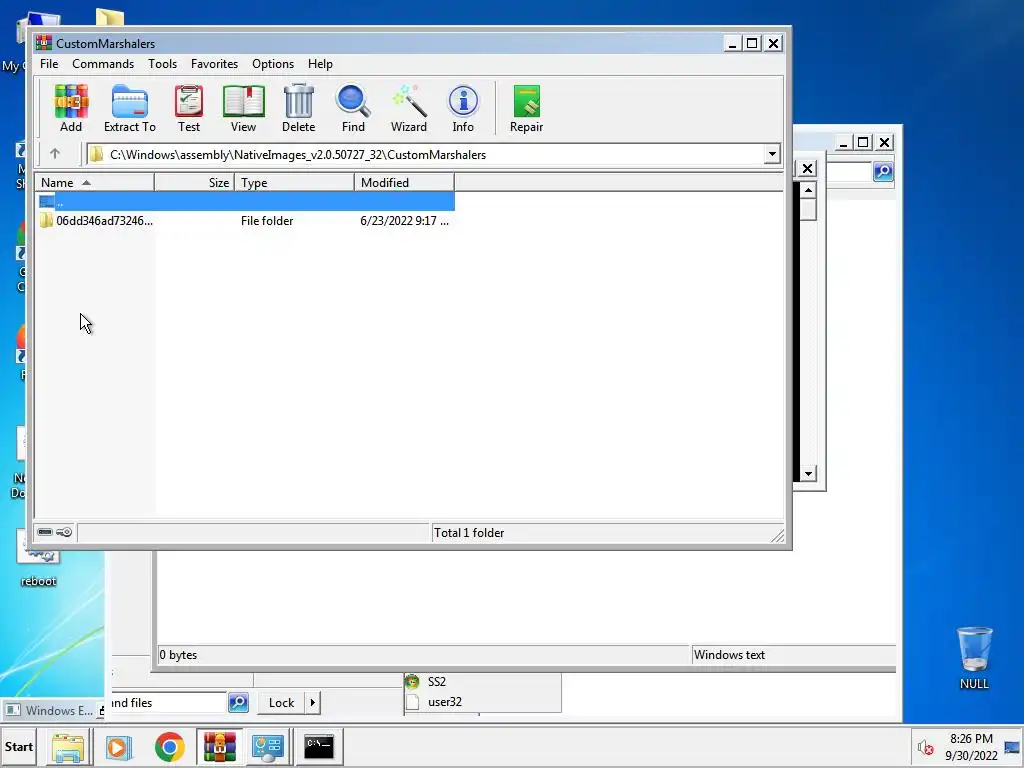The image size is (1024, 768).
Task: Open Windows Media Player taskbar icon
Action: pyautogui.click(x=118, y=747)
